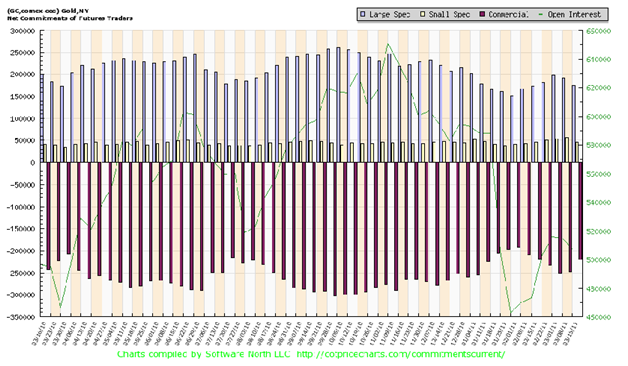Open the cotpricecharts.com URL in footer
Viewport: 628px width, 366px height.
pyautogui.click(x=401, y=354)
